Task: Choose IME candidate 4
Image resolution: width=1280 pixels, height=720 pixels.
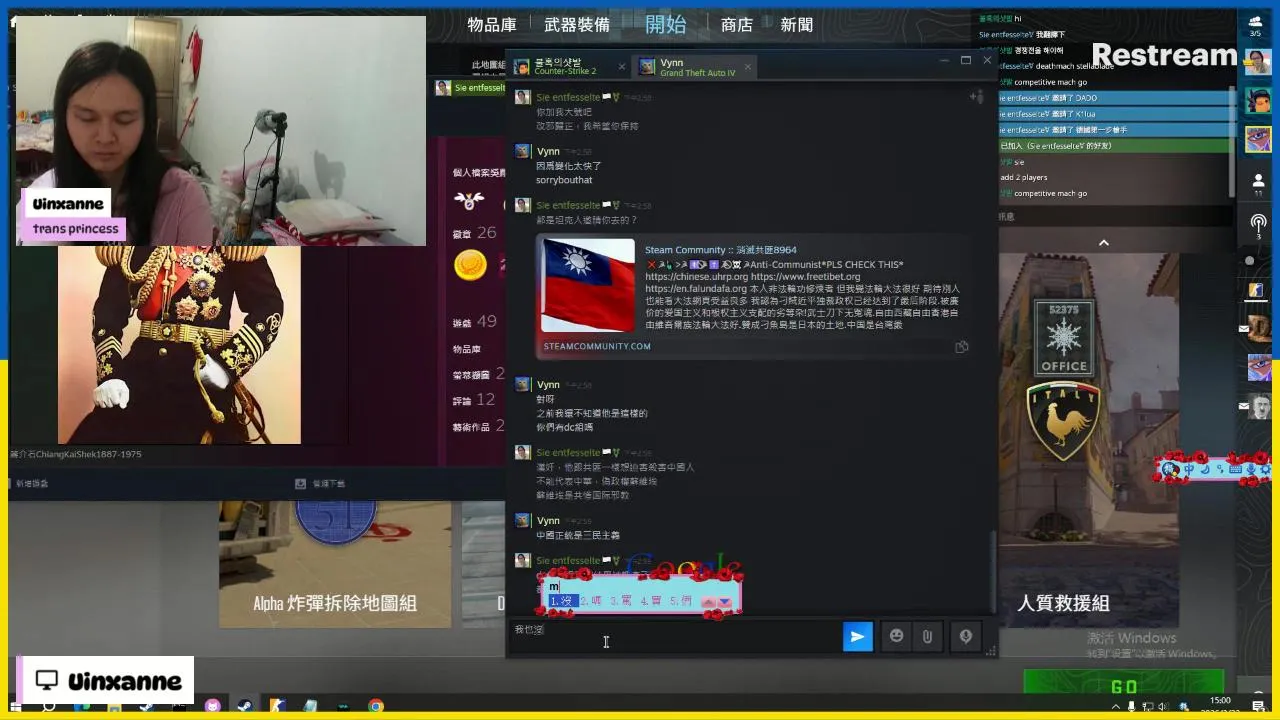Action: click(x=651, y=601)
